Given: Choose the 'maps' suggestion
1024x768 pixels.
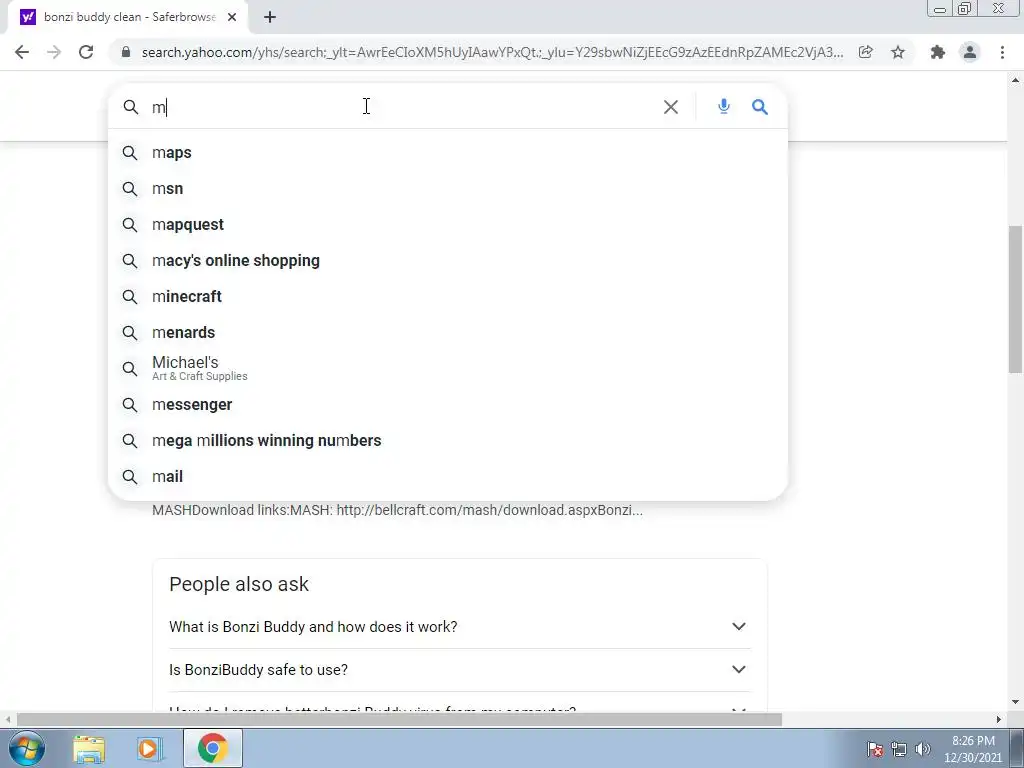Looking at the screenshot, I should point(448,153).
